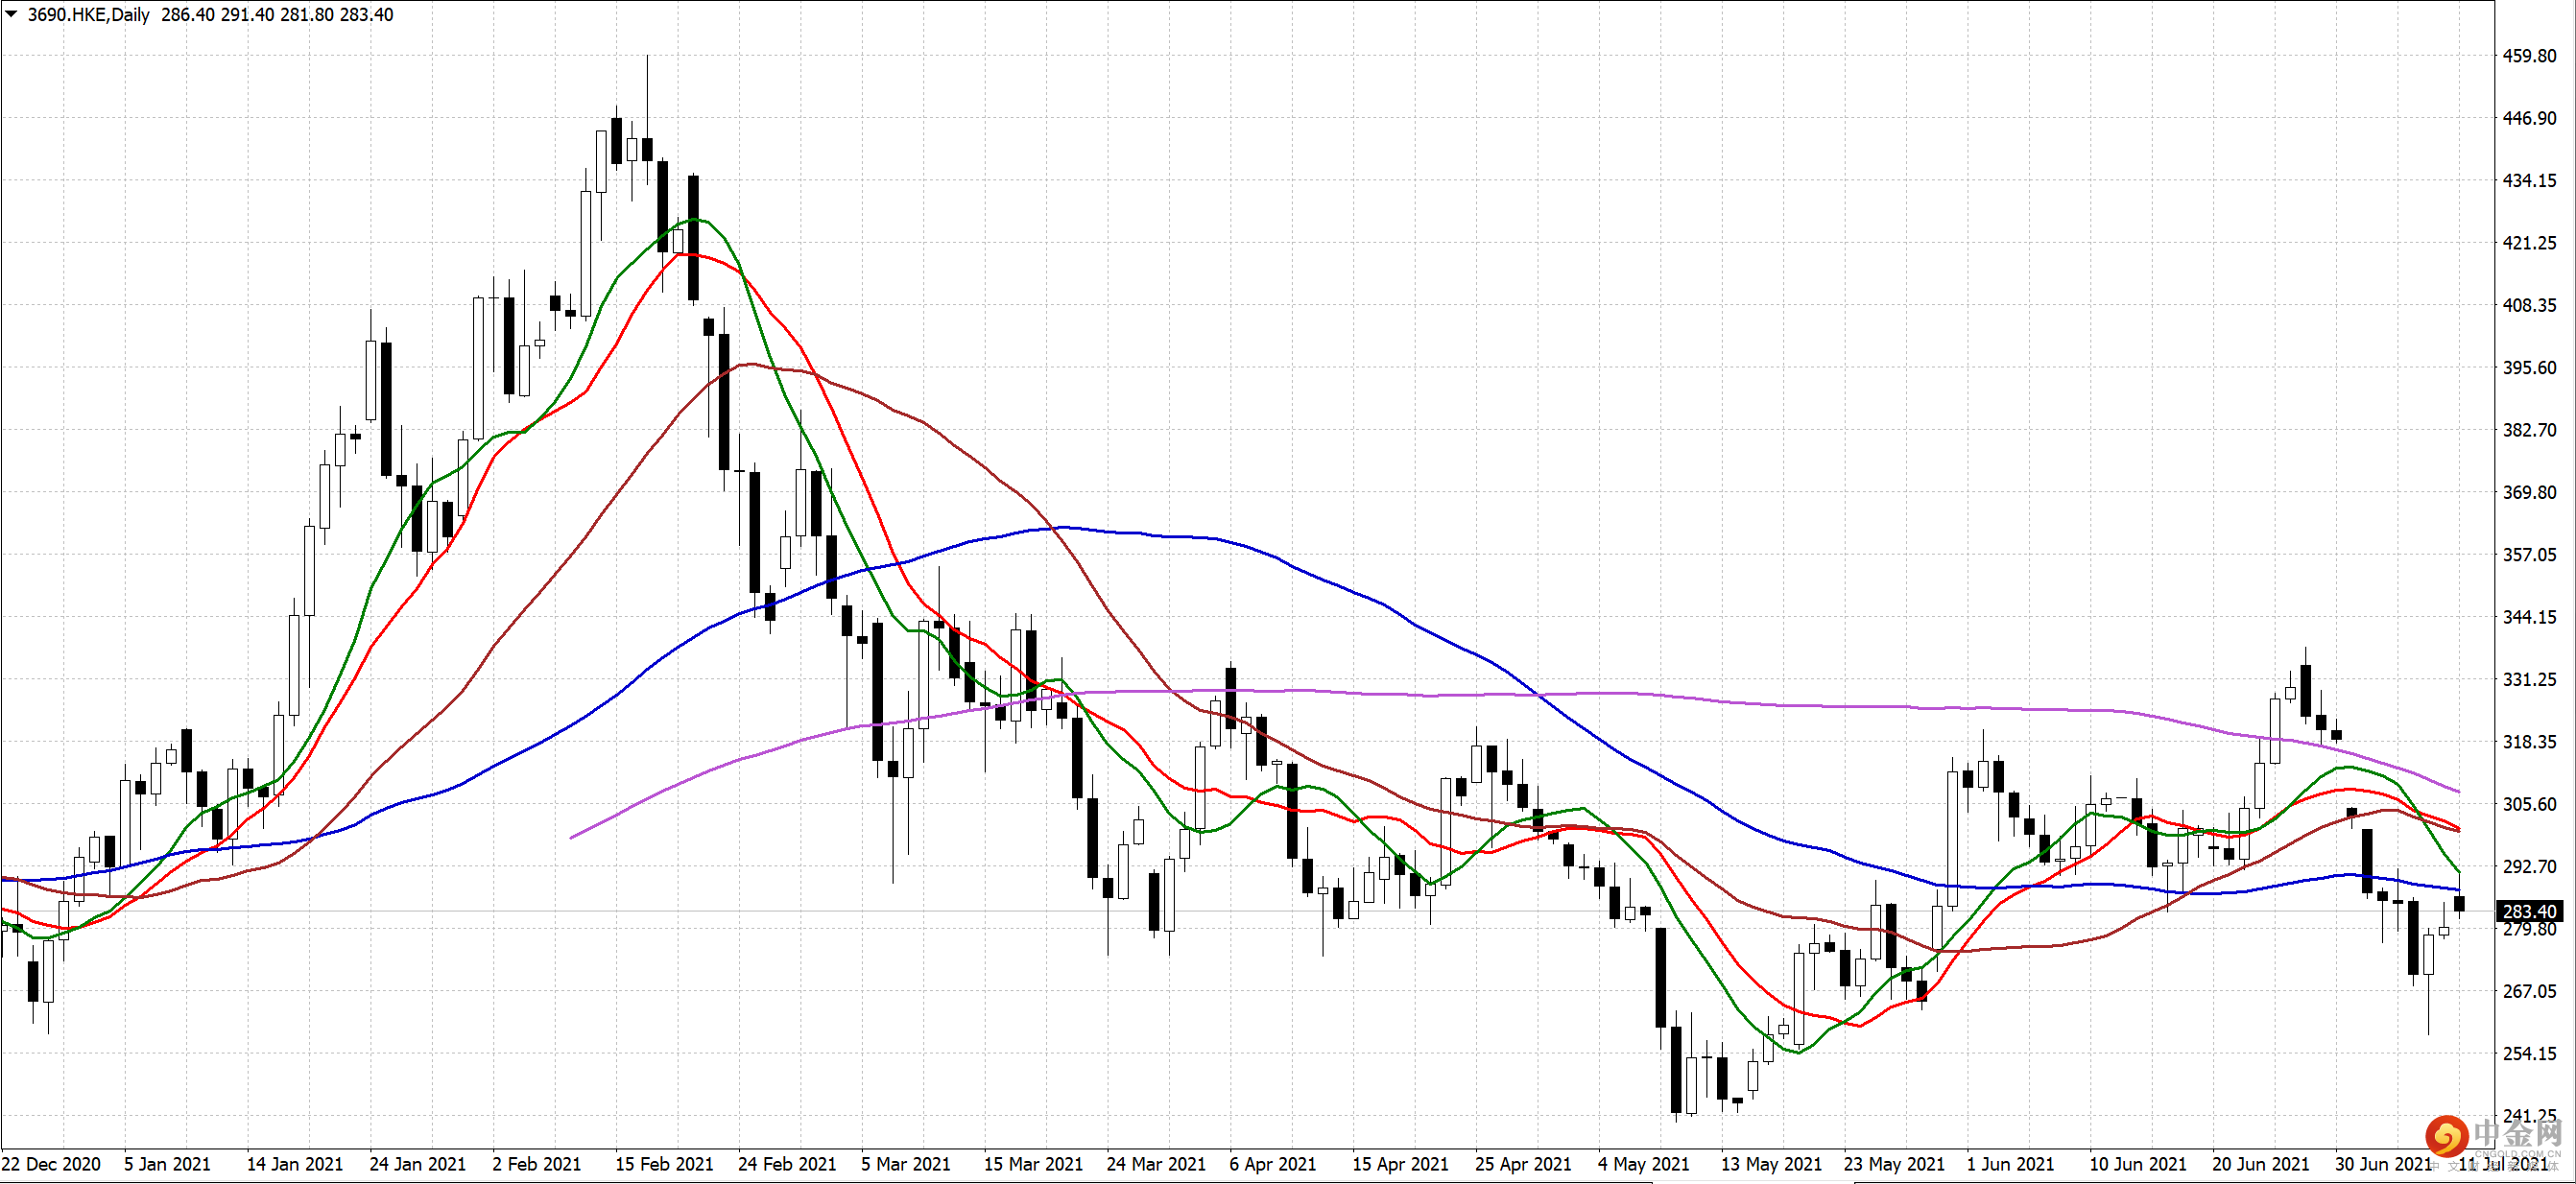Click the triangle arrow before 3690.HKE title

pyautogui.click(x=12, y=14)
